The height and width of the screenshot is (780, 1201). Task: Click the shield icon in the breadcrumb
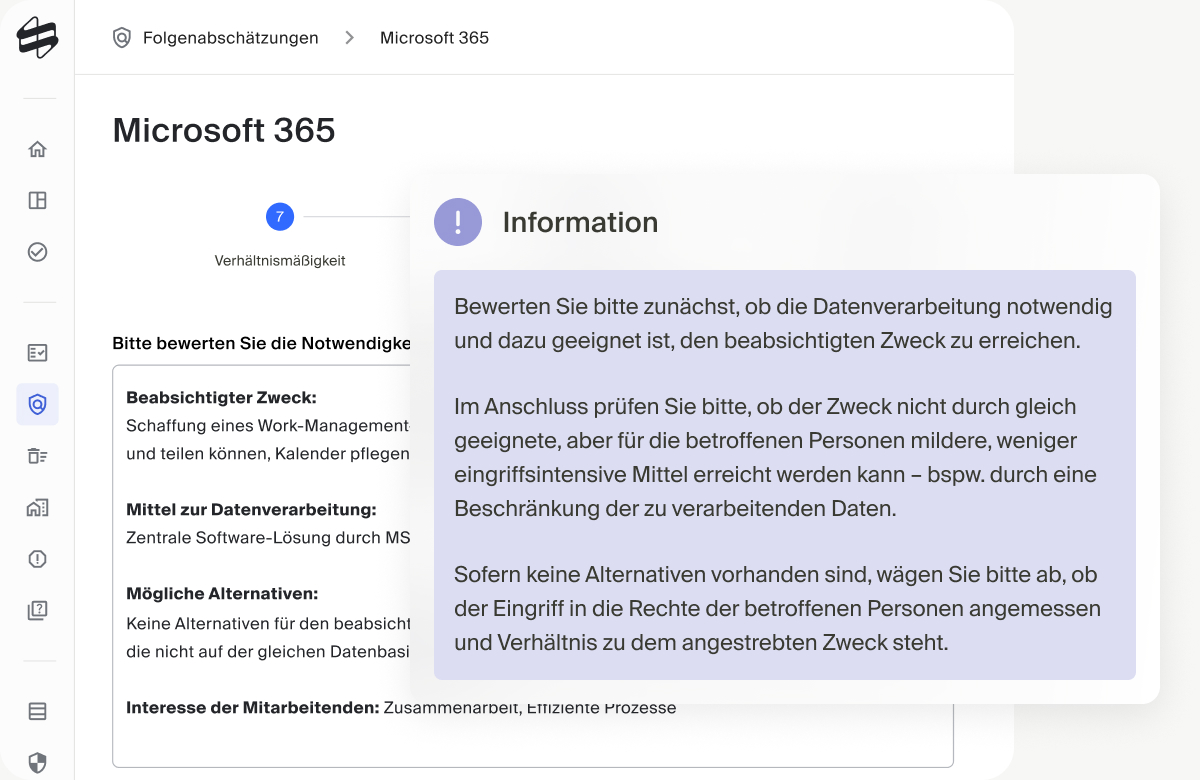(x=122, y=38)
